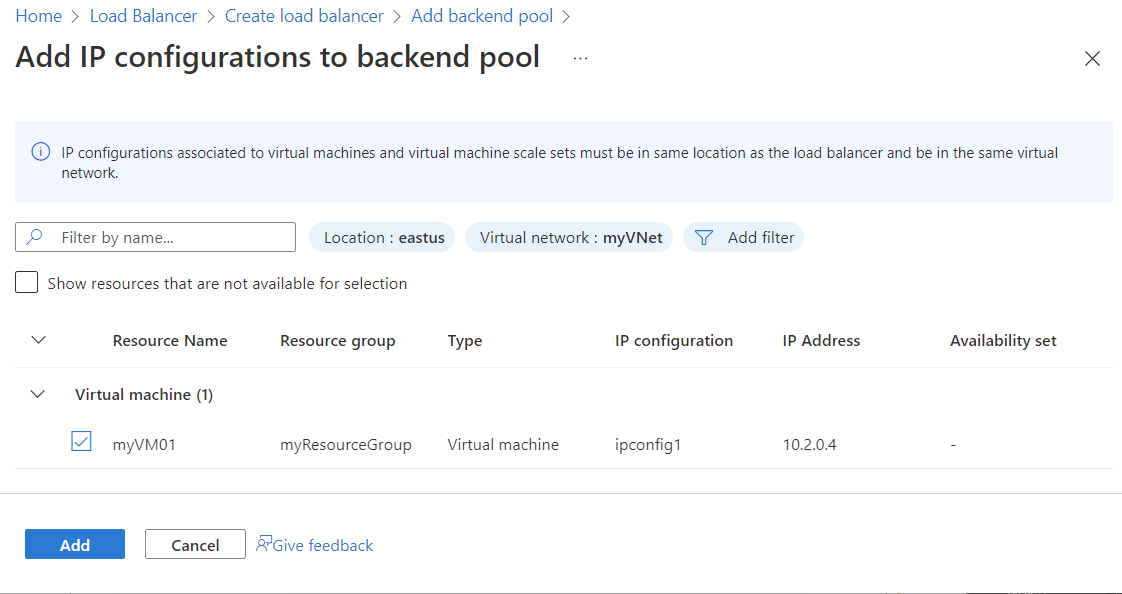
Task: Go Home via the breadcrumb link
Action: pyautogui.click(x=38, y=15)
